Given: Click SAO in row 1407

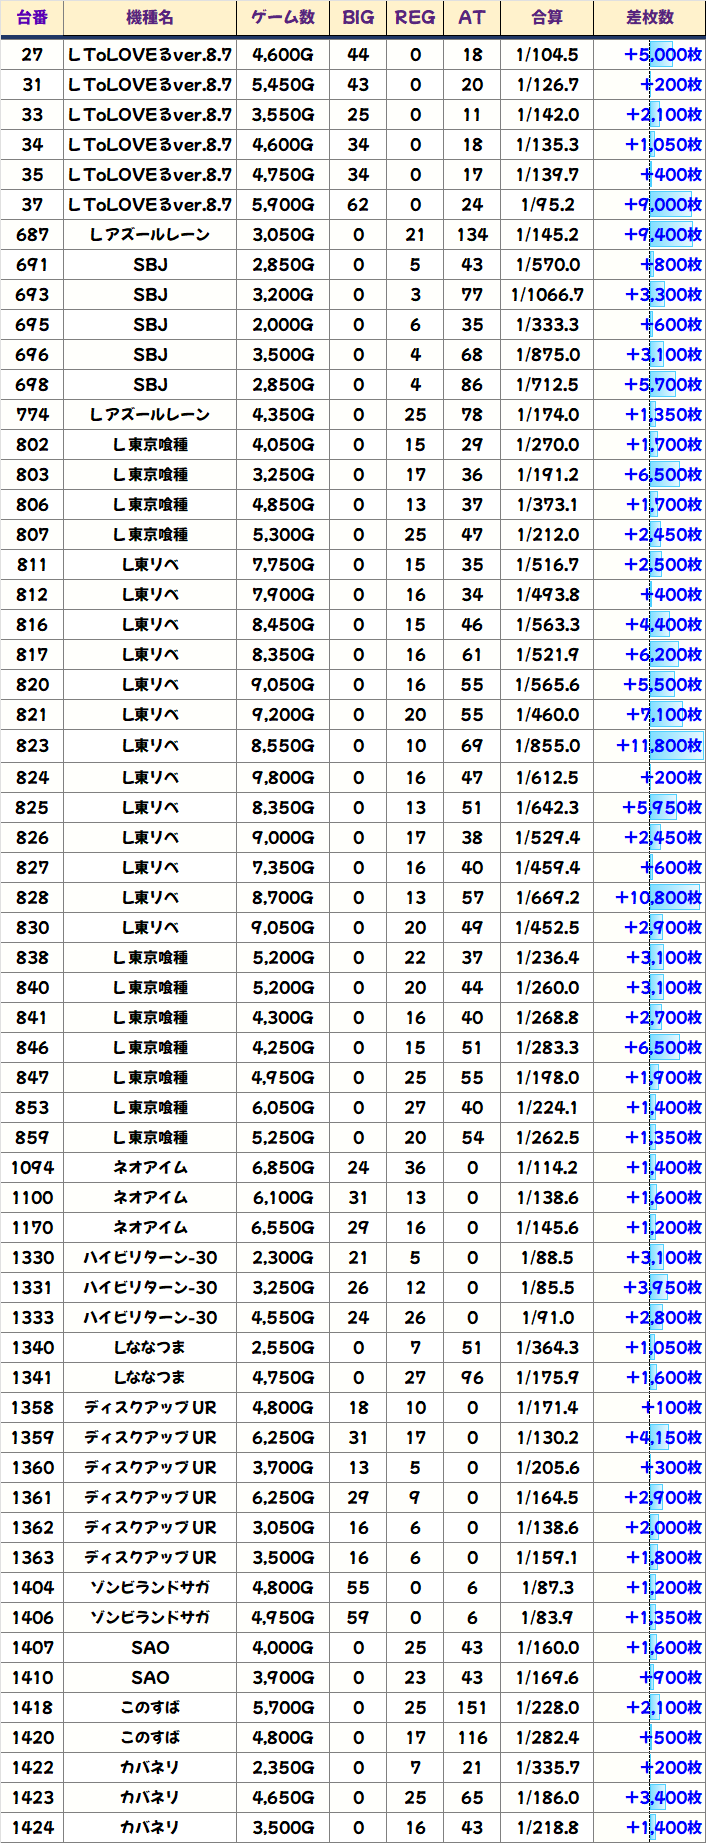Looking at the screenshot, I should [x=150, y=1647].
